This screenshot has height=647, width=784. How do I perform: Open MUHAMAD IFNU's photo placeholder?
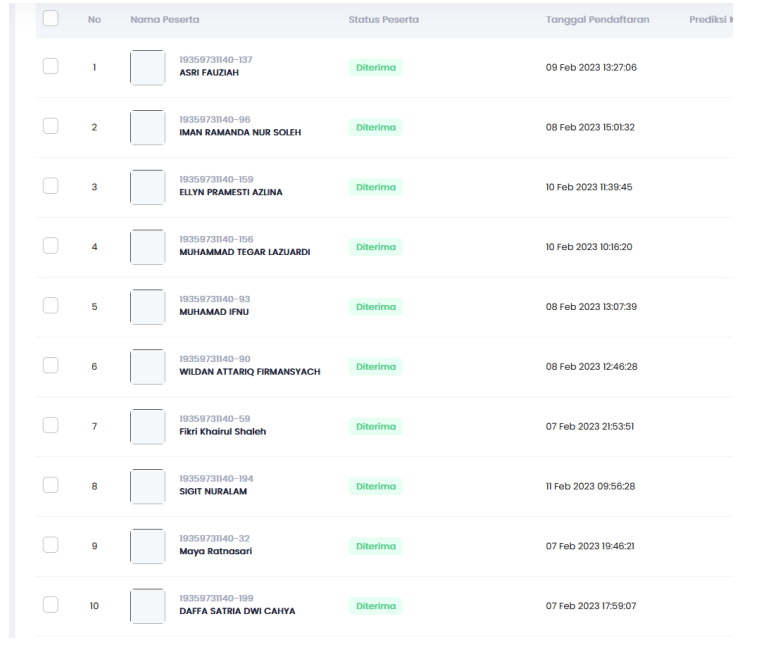pos(147,307)
